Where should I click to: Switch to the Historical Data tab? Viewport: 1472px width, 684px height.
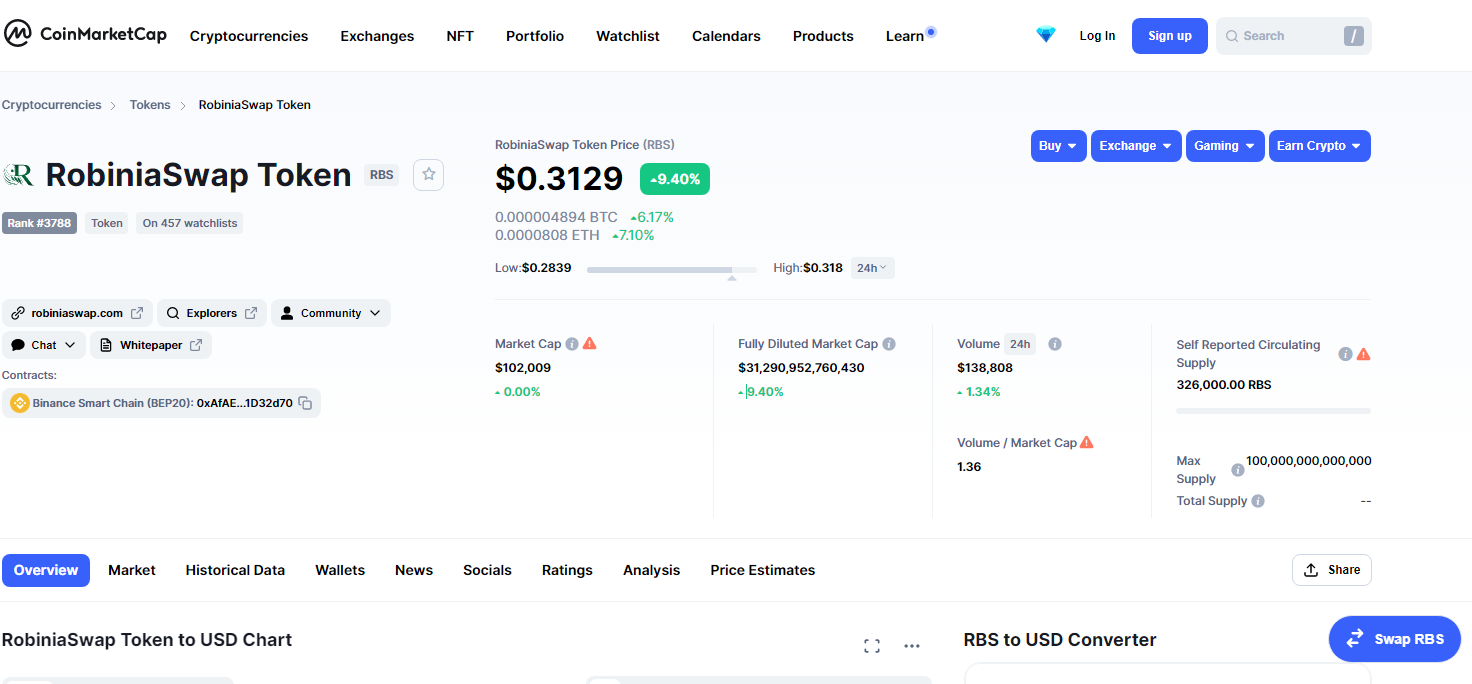tap(235, 570)
